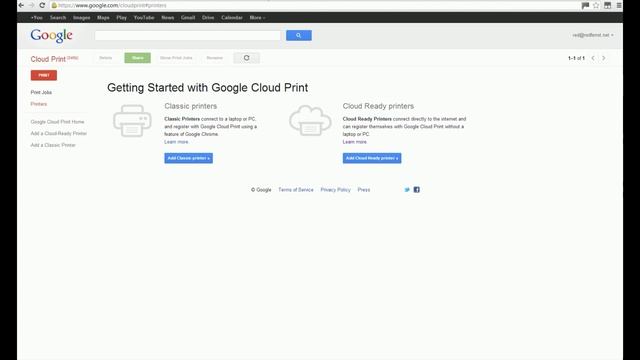The height and width of the screenshot is (360, 640).
Task: Click the browser forward arrow
Action: (x=31, y=5)
